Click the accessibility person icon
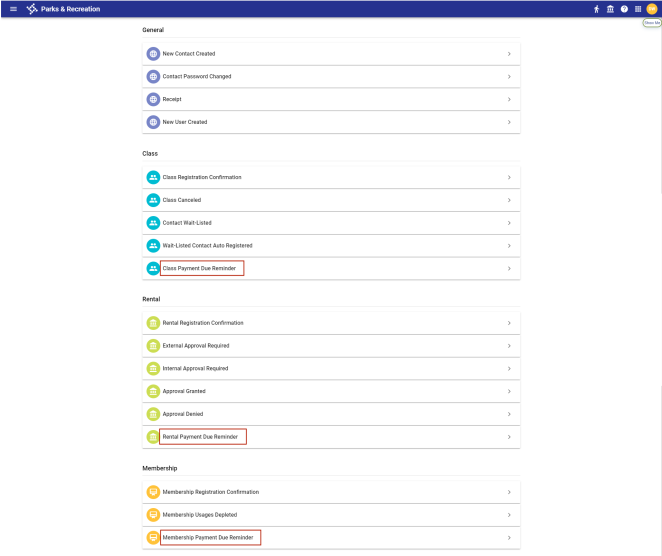The height and width of the screenshot is (556, 662). (596, 9)
